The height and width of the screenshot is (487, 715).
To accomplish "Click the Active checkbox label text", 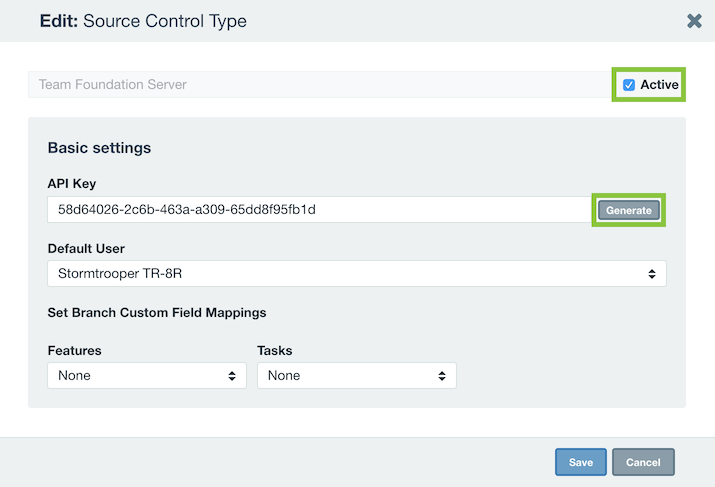I will pos(659,85).
